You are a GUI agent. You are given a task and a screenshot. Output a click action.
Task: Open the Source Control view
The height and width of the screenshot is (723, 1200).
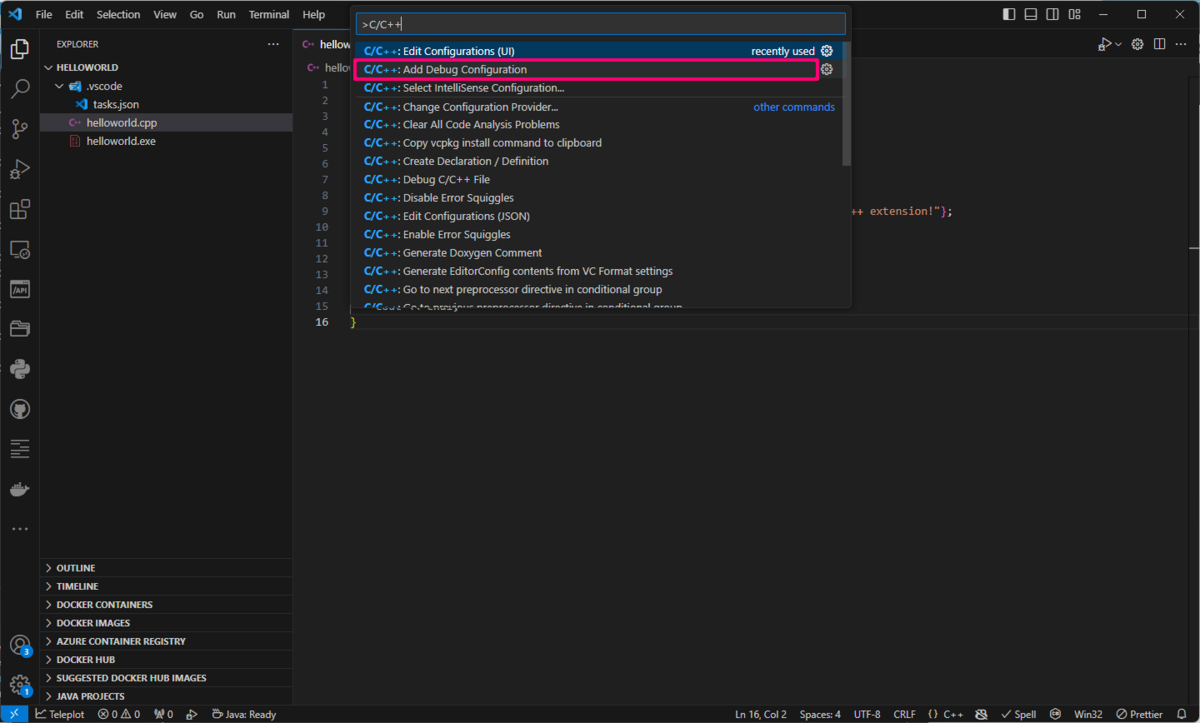coord(19,129)
